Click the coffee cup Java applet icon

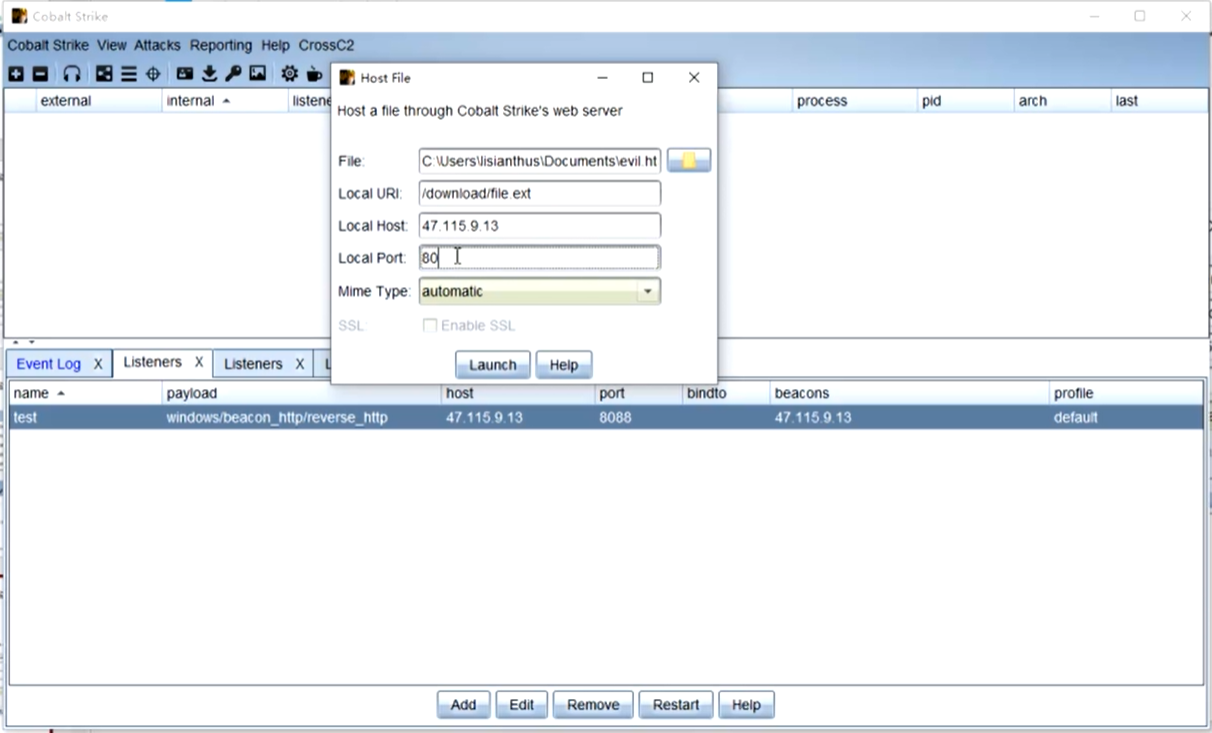pyautogui.click(x=314, y=74)
